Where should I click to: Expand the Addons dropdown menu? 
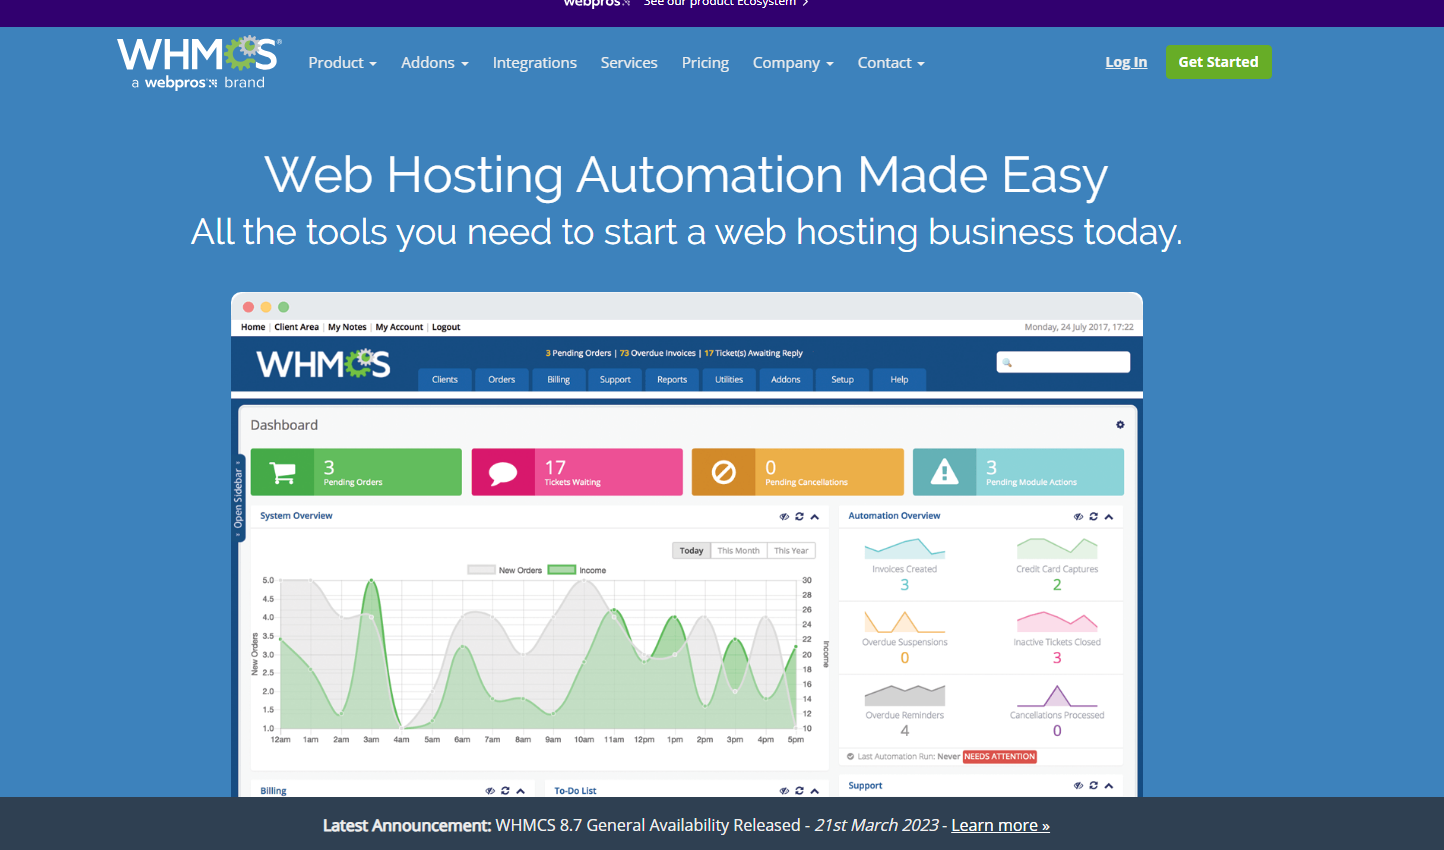(434, 63)
